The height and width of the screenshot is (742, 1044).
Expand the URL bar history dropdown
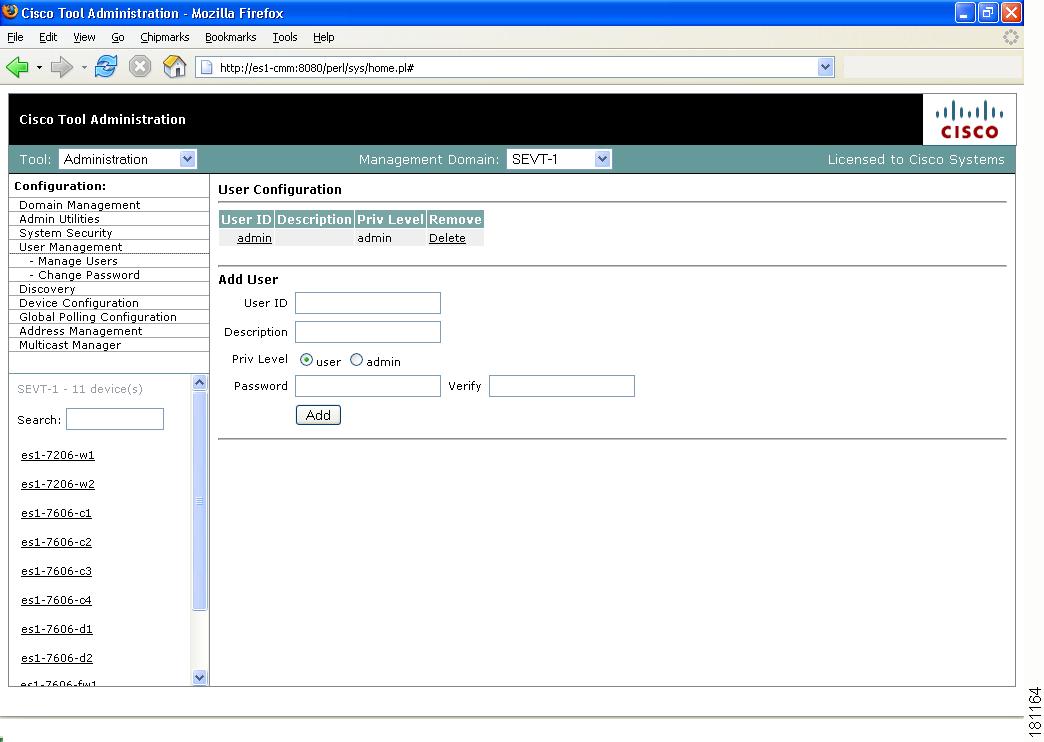point(826,67)
